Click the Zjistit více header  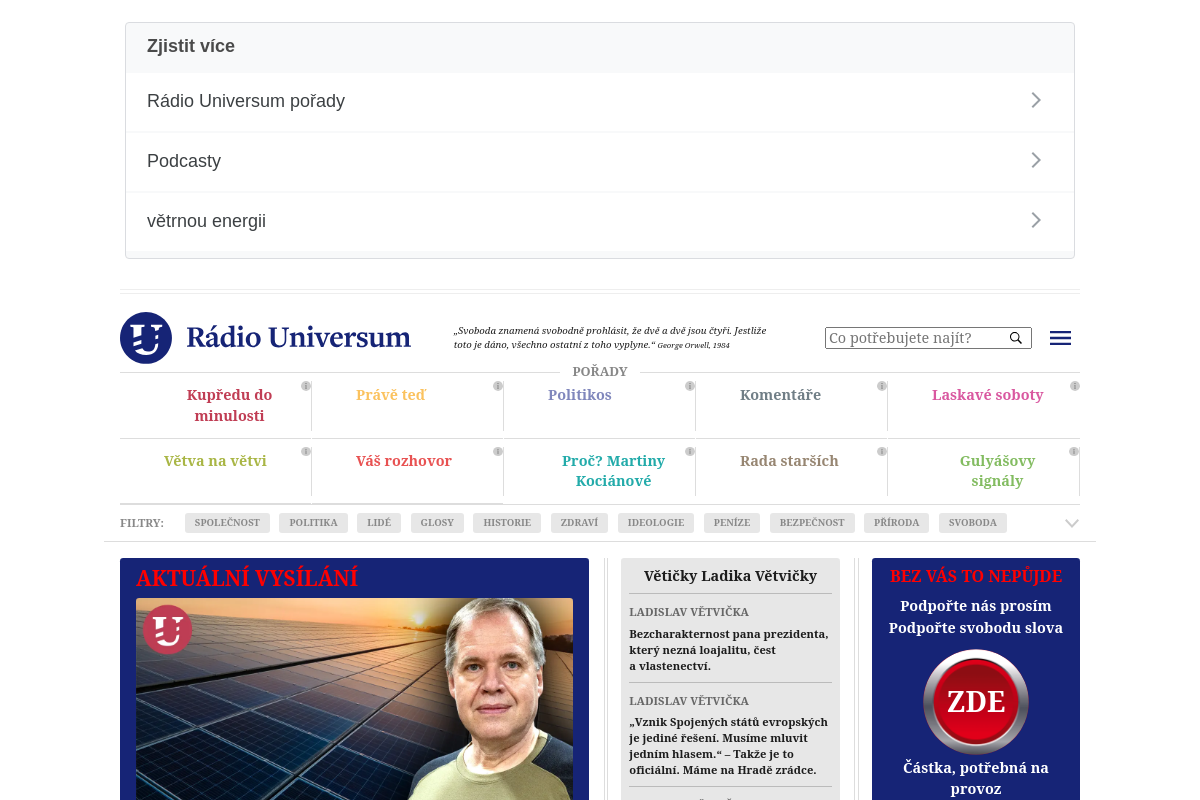tap(191, 46)
